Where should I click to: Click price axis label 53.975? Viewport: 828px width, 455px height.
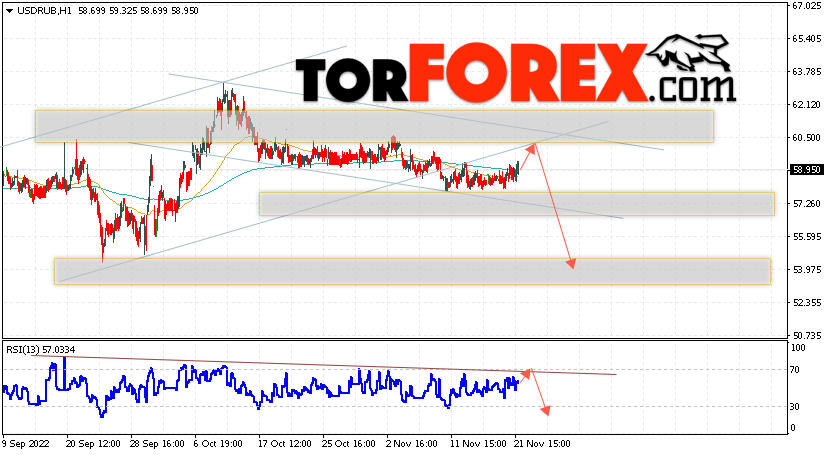point(806,270)
